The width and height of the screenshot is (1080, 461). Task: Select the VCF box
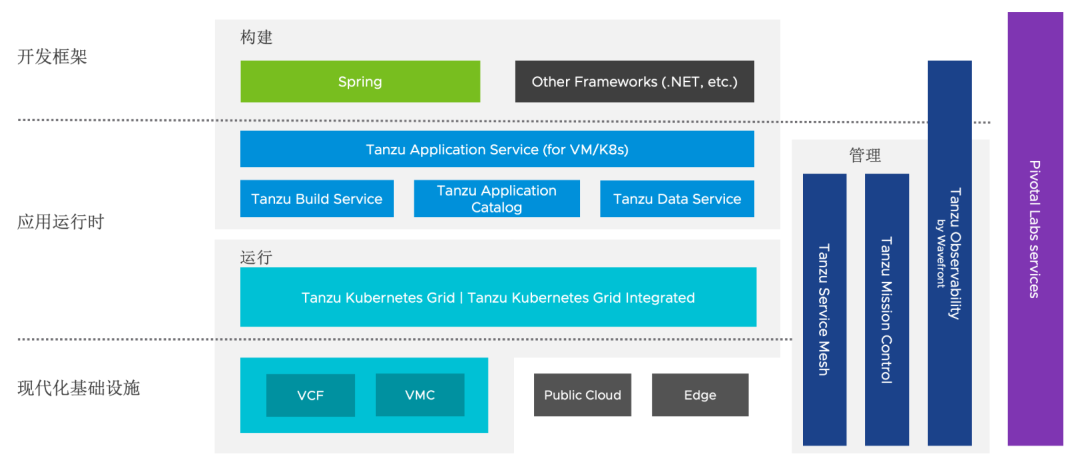(x=311, y=396)
